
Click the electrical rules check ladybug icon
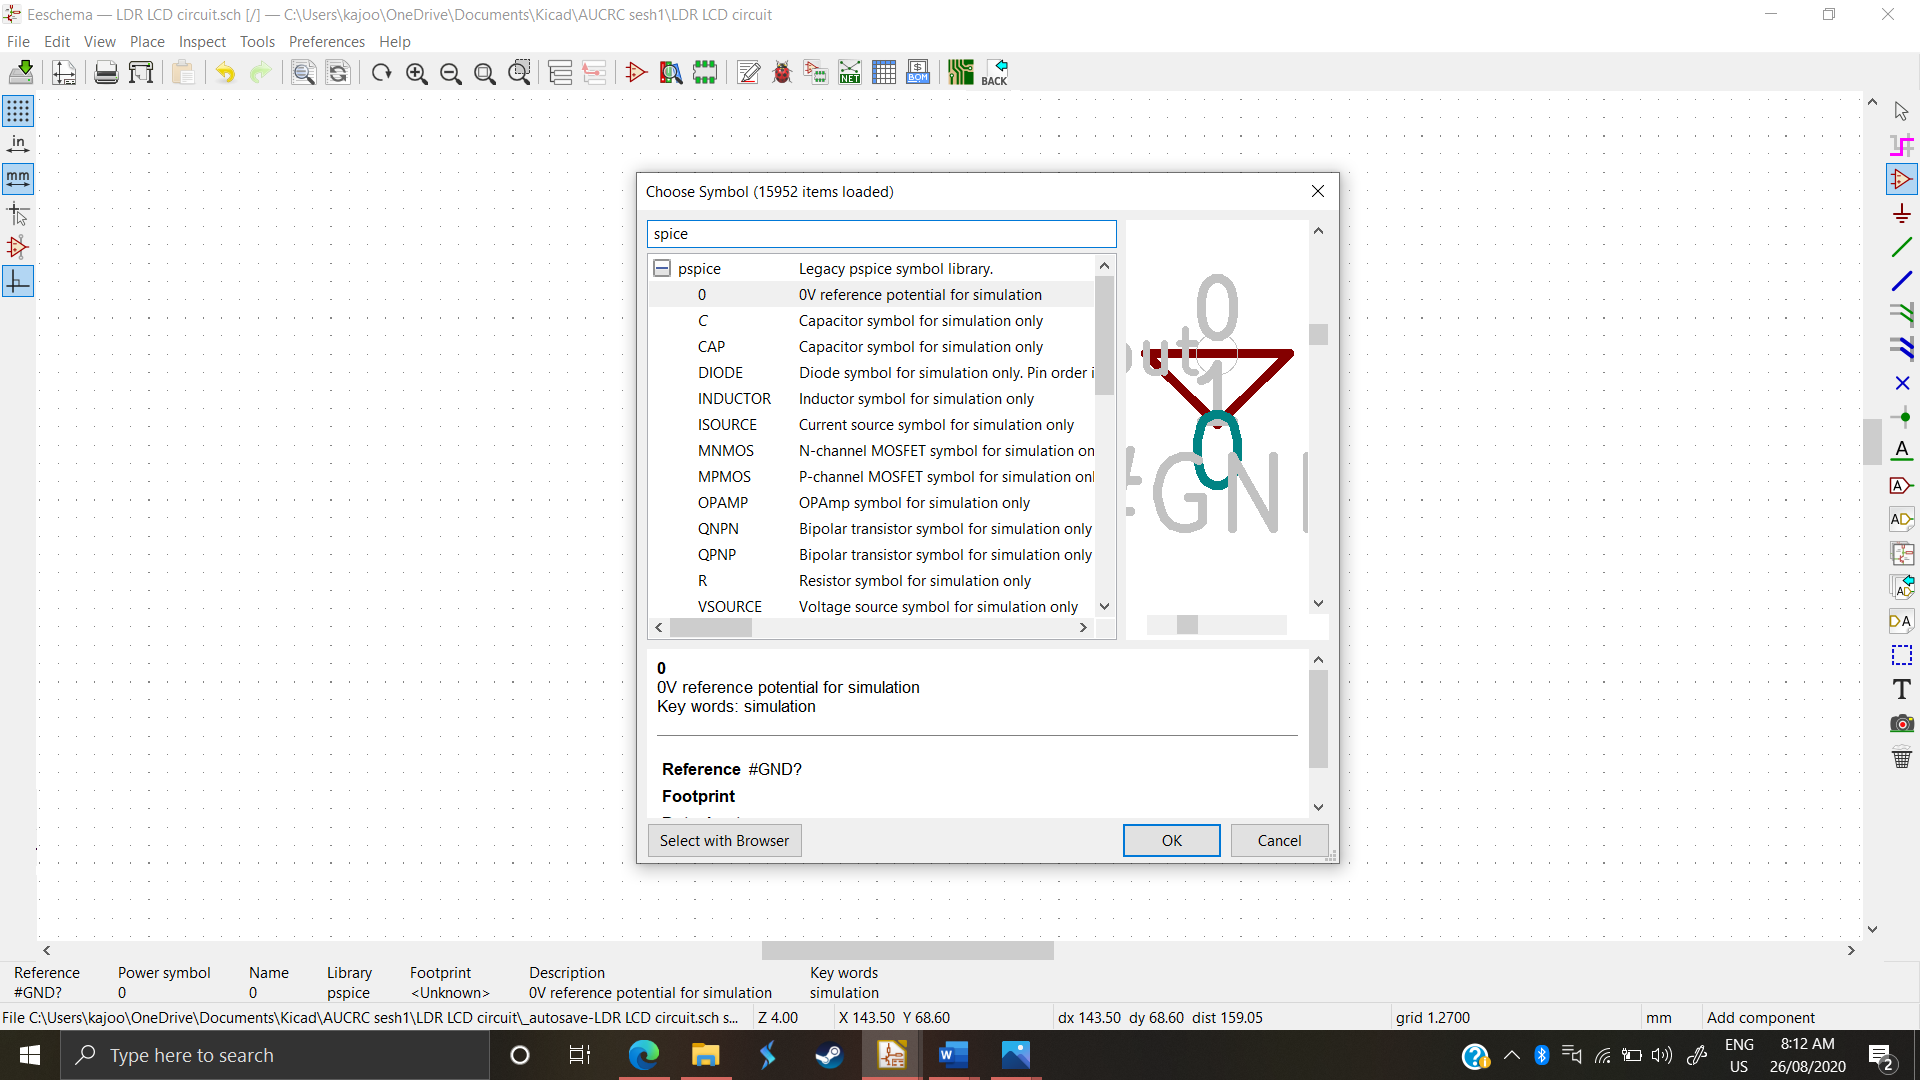782,72
